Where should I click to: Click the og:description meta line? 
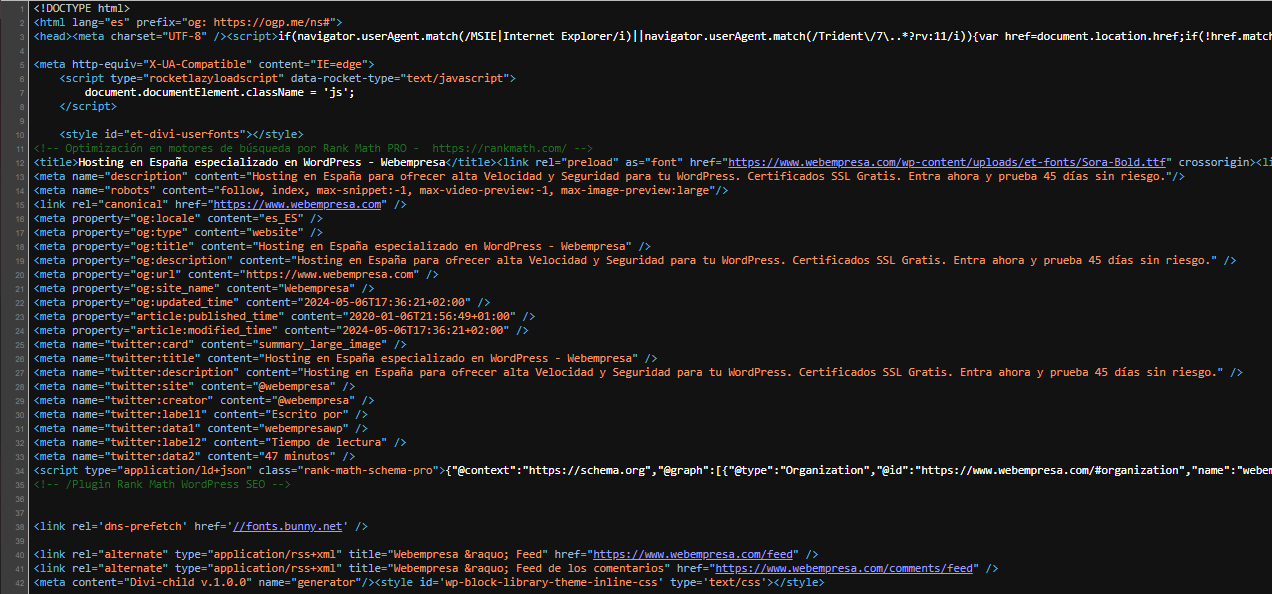point(634,260)
